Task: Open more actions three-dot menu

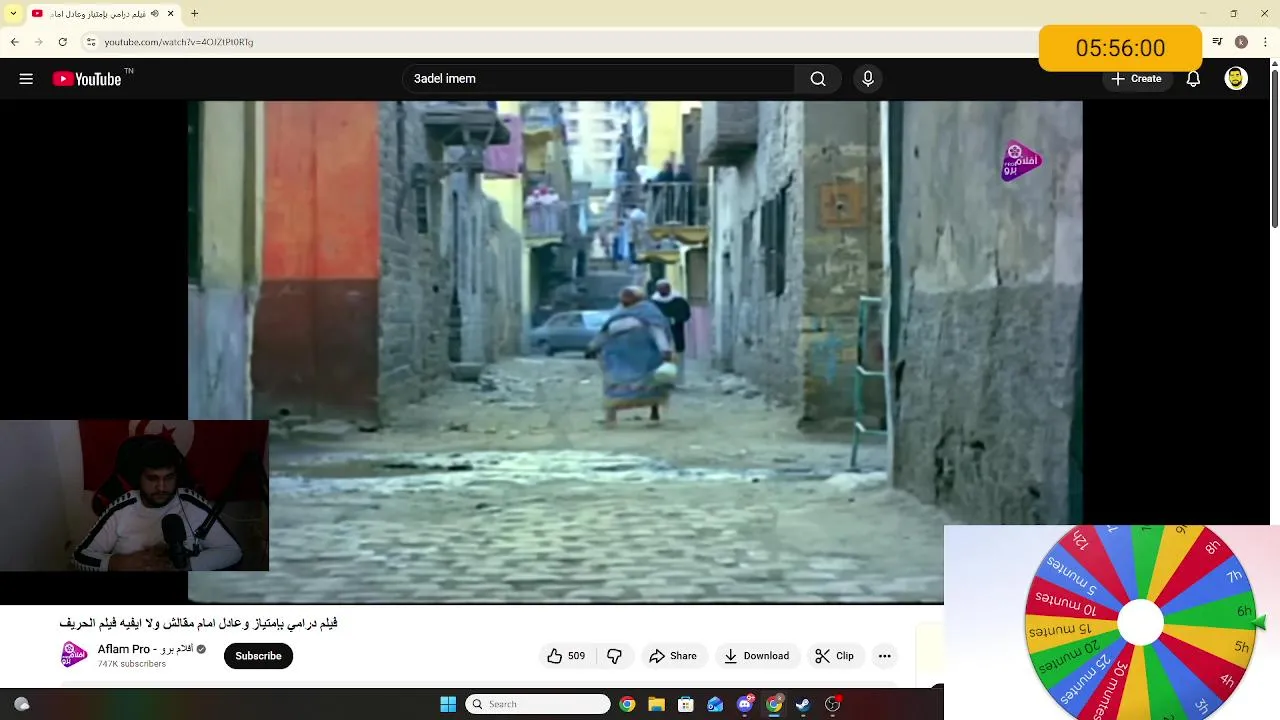Action: [x=884, y=656]
